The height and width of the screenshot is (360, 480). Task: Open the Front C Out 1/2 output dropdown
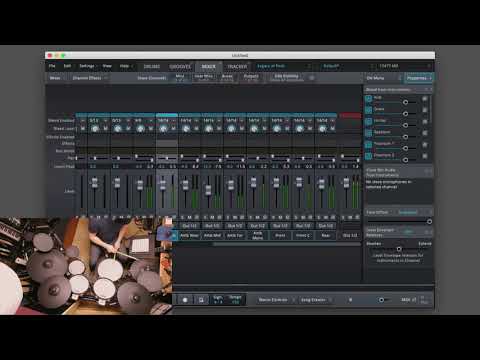tap(303, 226)
